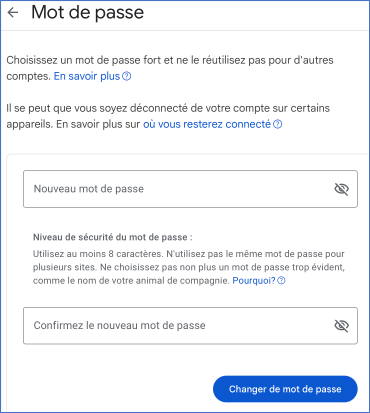Follow the "où vous resterez connecté" link

[x=207, y=124]
